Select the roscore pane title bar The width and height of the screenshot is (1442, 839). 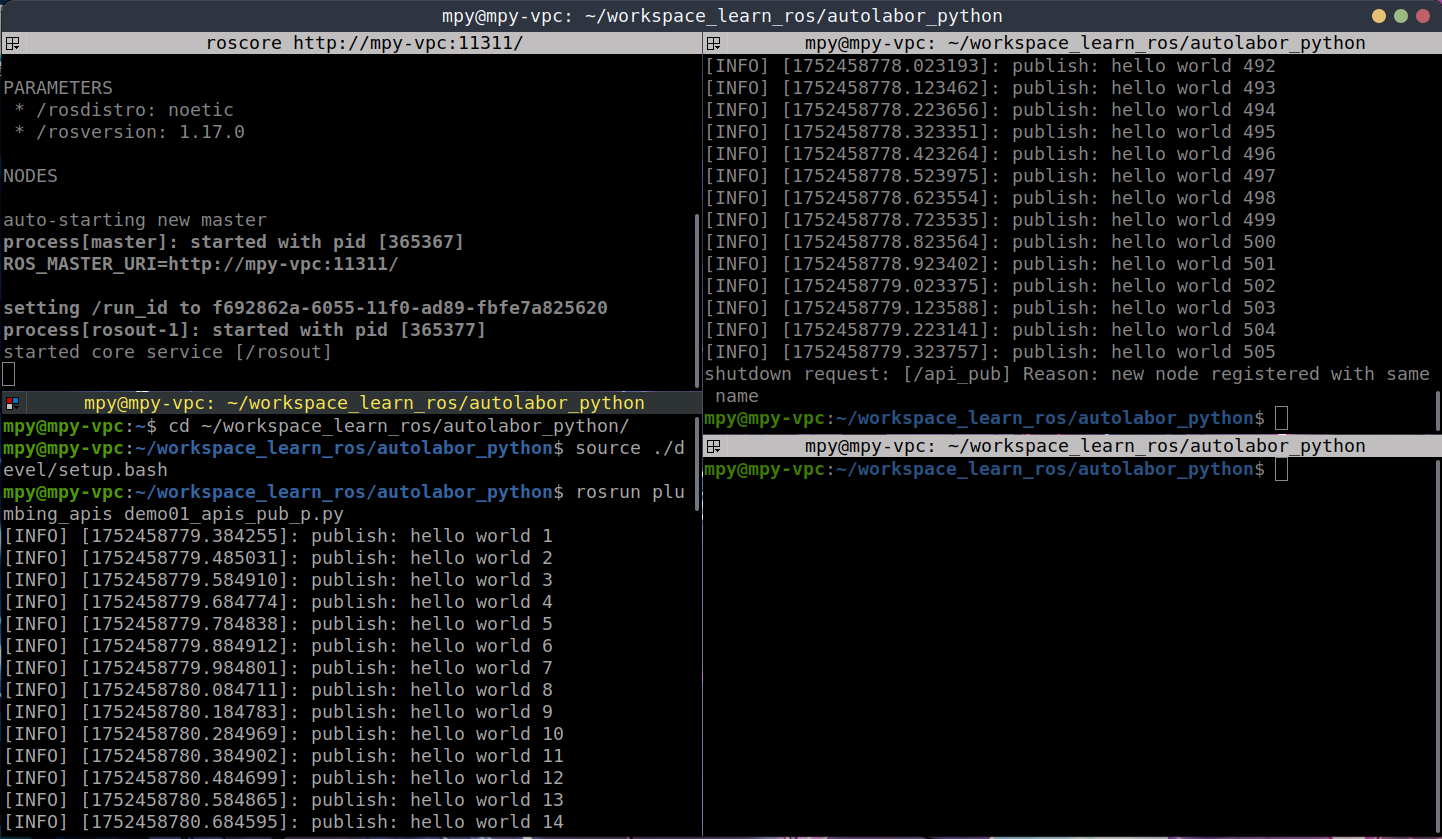pos(364,43)
